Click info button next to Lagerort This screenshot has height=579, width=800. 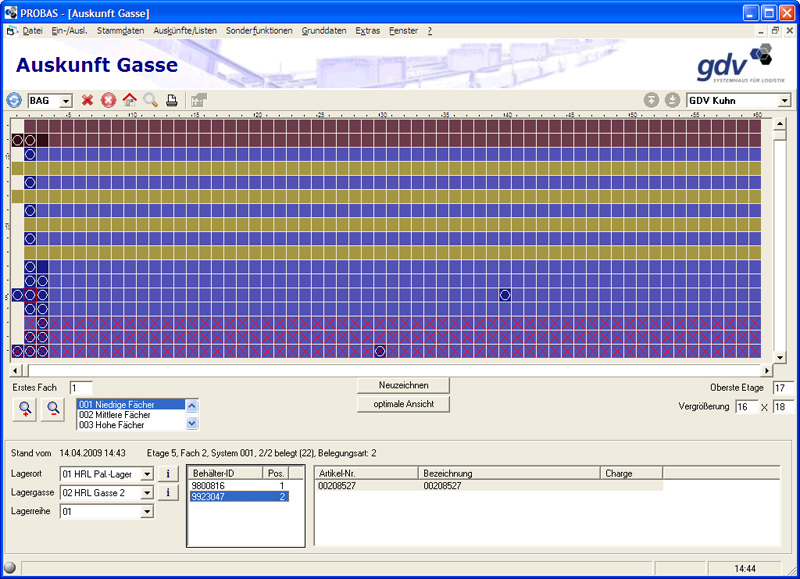(168, 474)
